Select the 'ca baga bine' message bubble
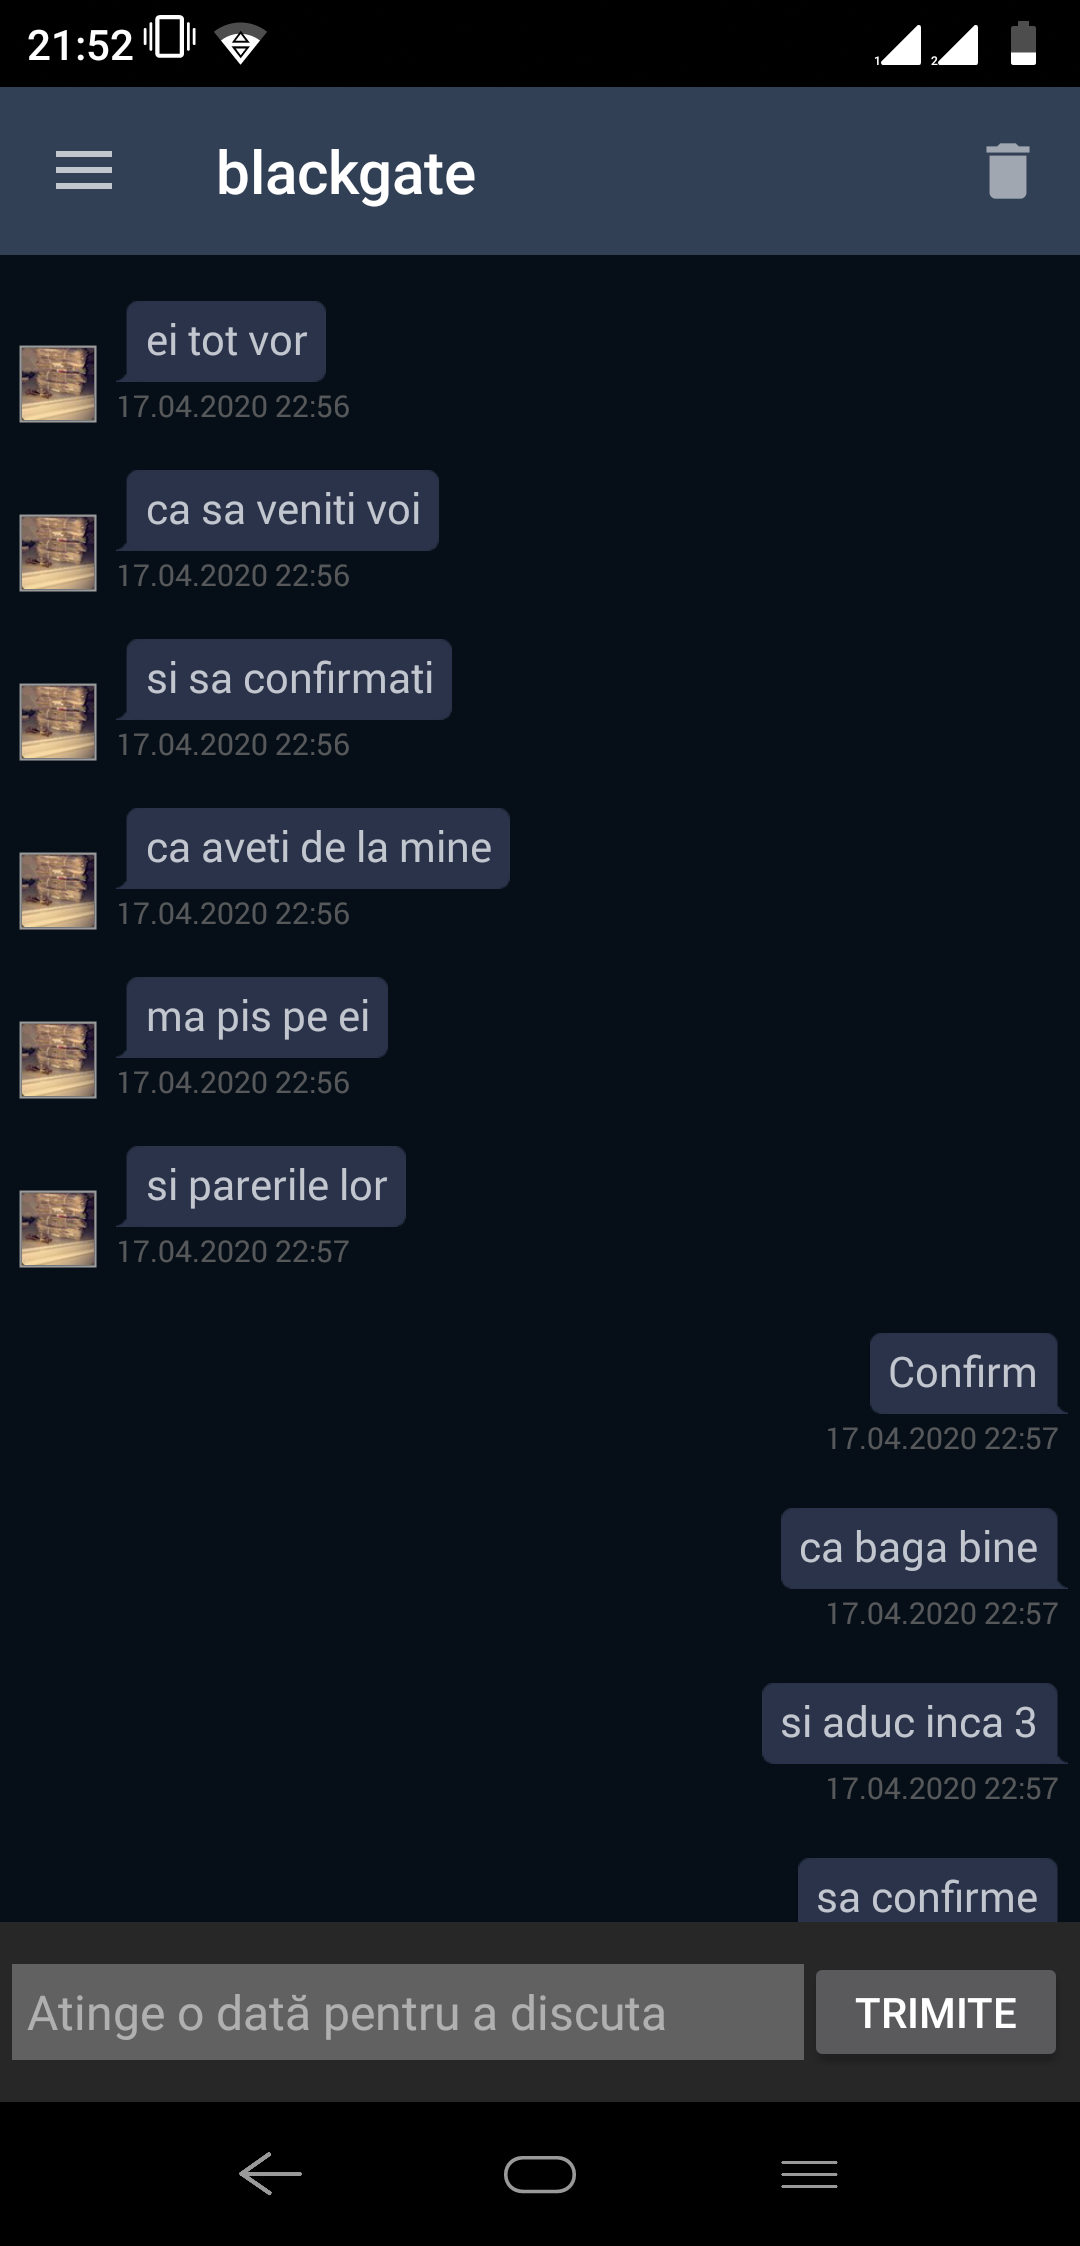 tap(919, 1548)
